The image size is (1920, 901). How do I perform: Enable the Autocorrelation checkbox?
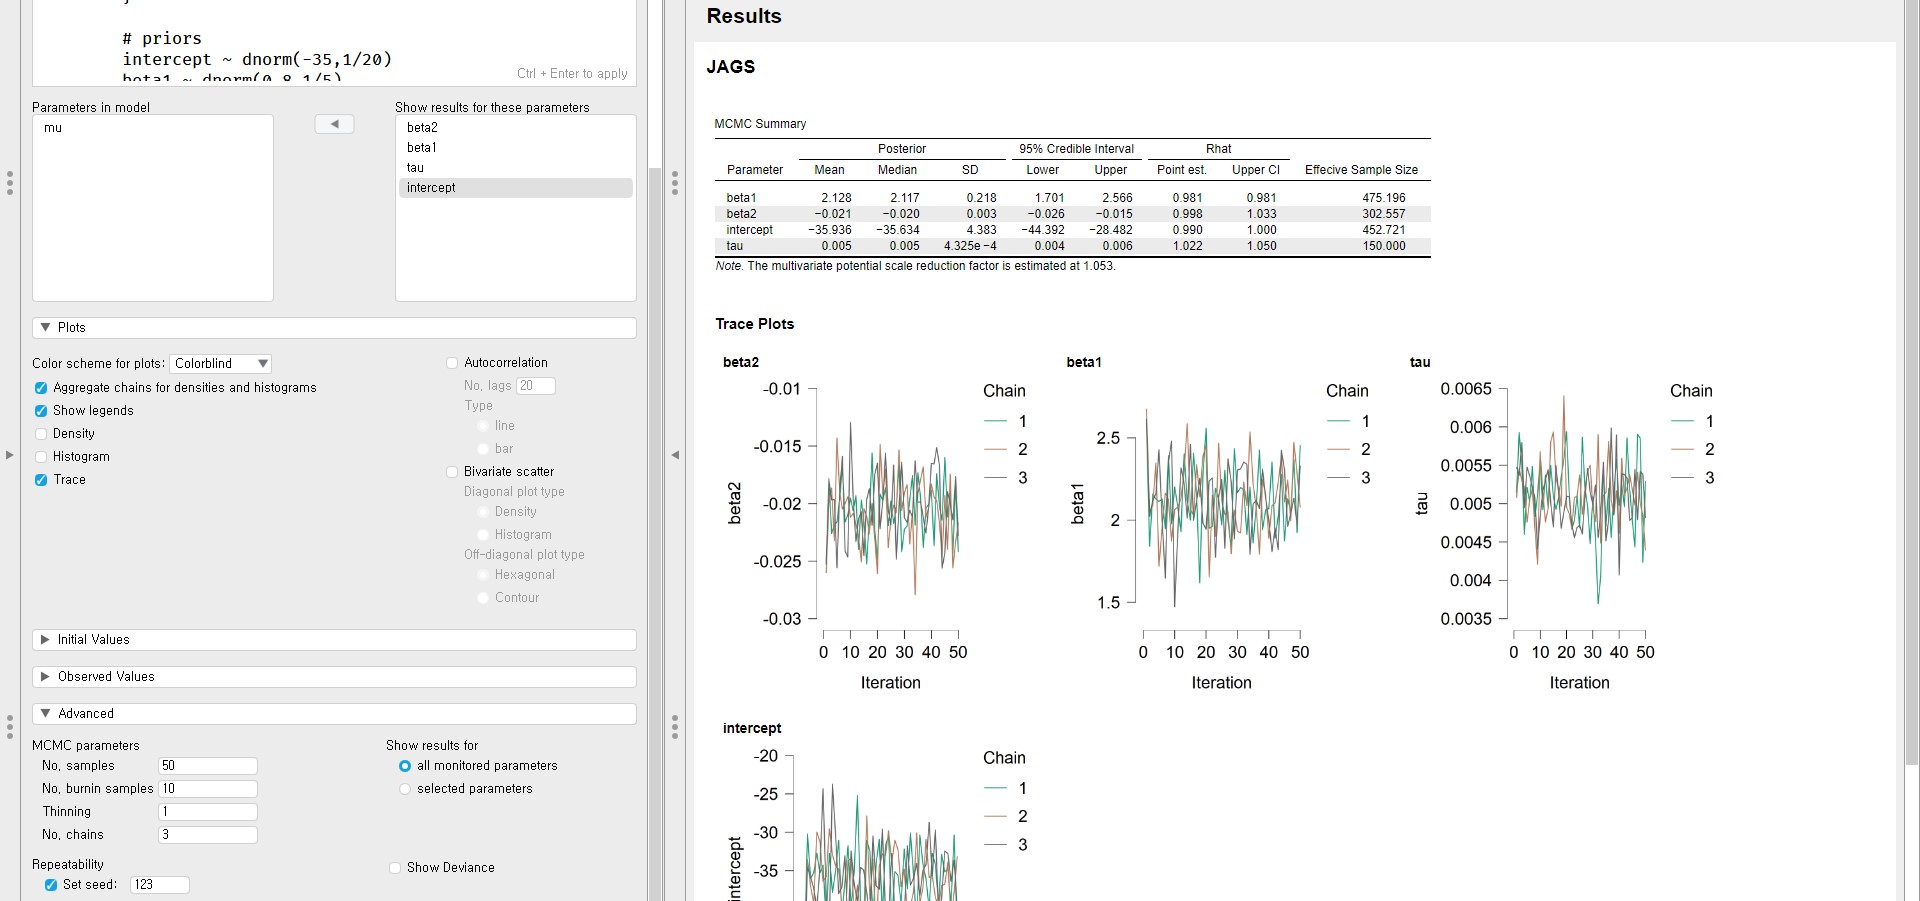452,363
